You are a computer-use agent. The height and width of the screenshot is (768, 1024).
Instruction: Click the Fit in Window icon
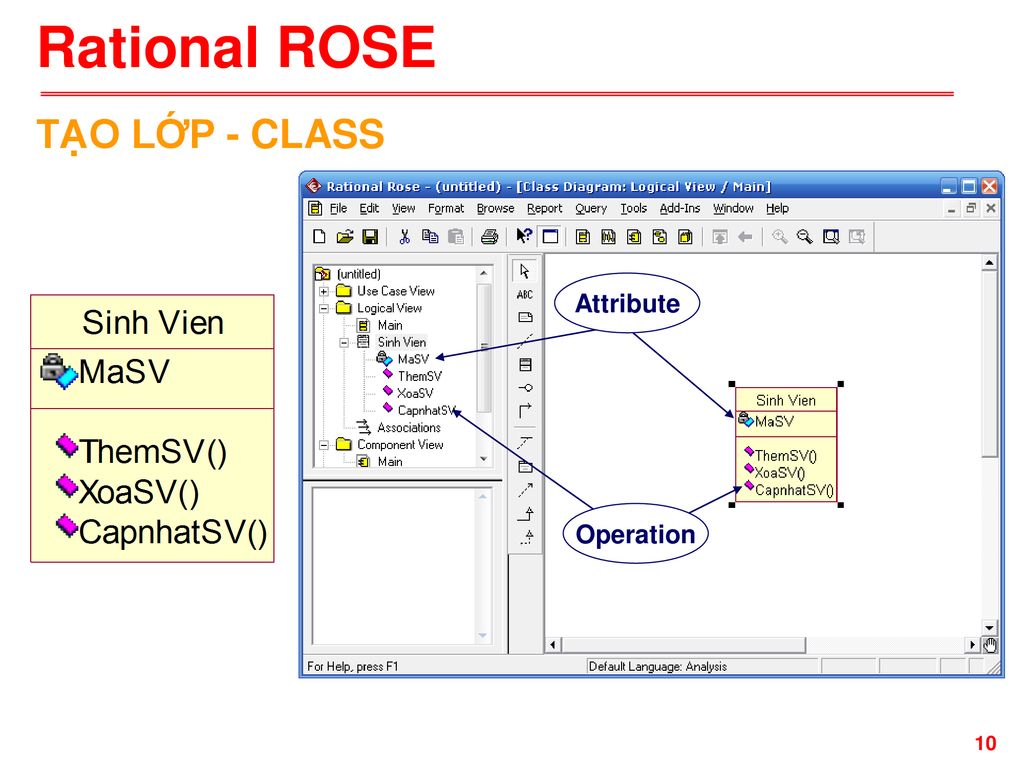coord(831,236)
